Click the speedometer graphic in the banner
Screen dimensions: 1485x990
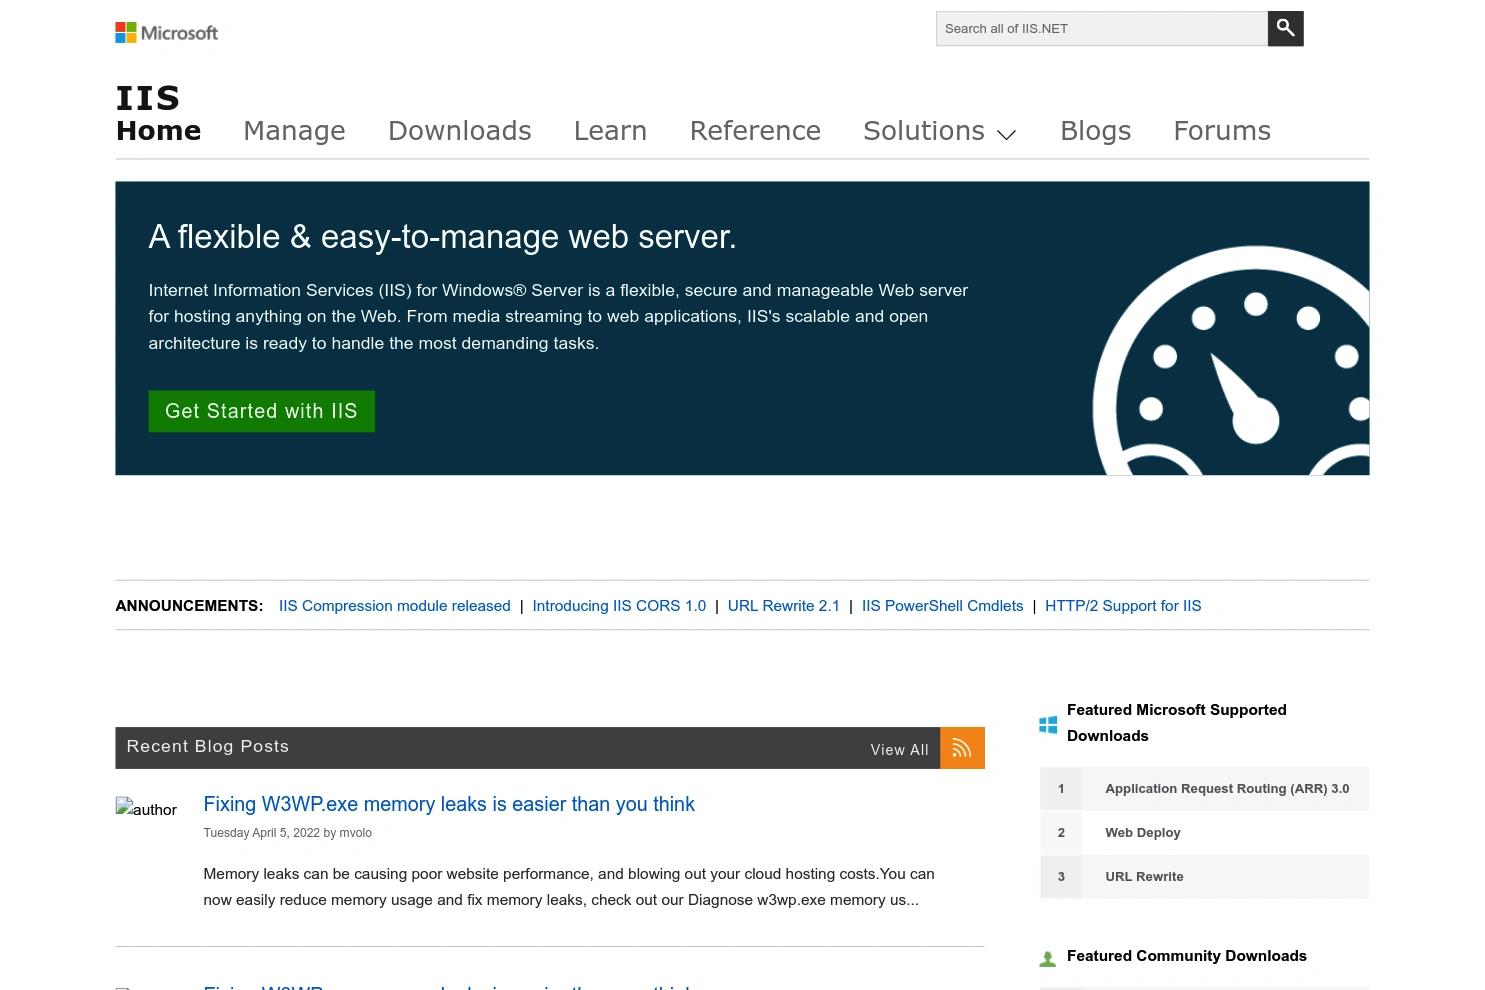pos(1231,361)
